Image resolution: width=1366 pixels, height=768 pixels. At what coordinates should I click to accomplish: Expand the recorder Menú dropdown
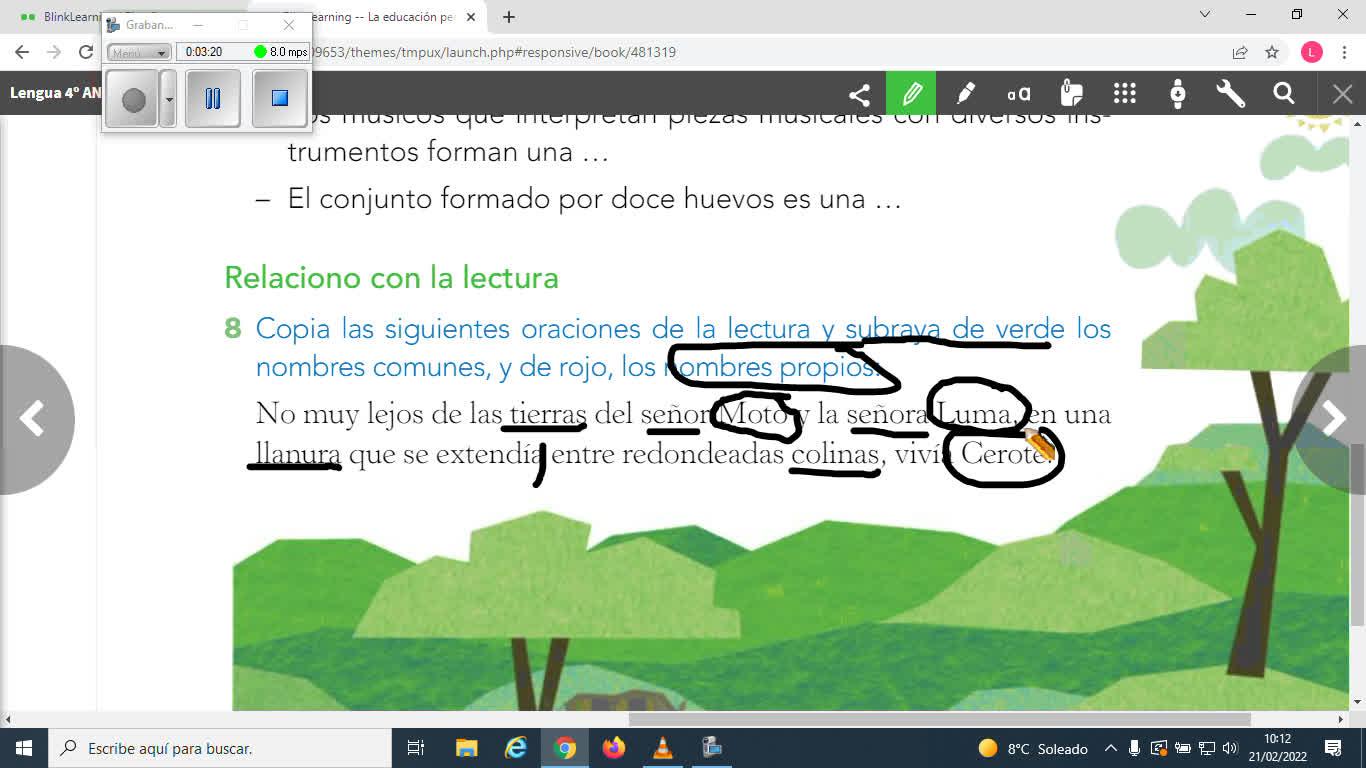(139, 52)
